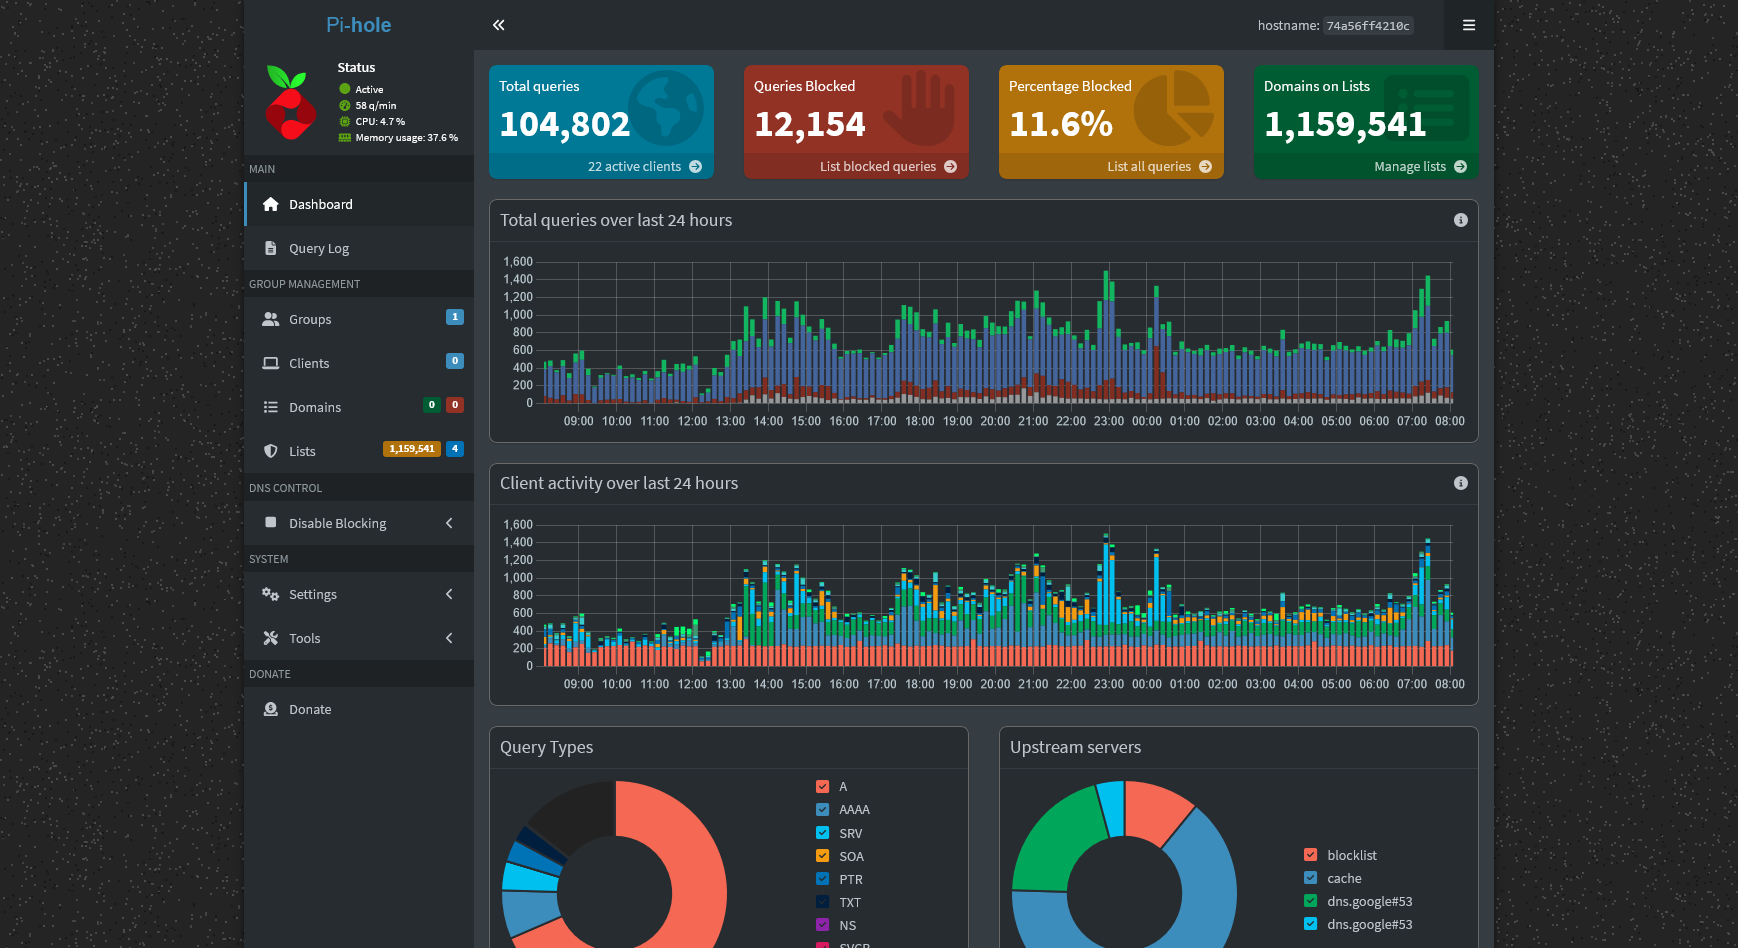Image resolution: width=1738 pixels, height=948 pixels.
Task: Open the 22 active clients link
Action: click(x=645, y=167)
